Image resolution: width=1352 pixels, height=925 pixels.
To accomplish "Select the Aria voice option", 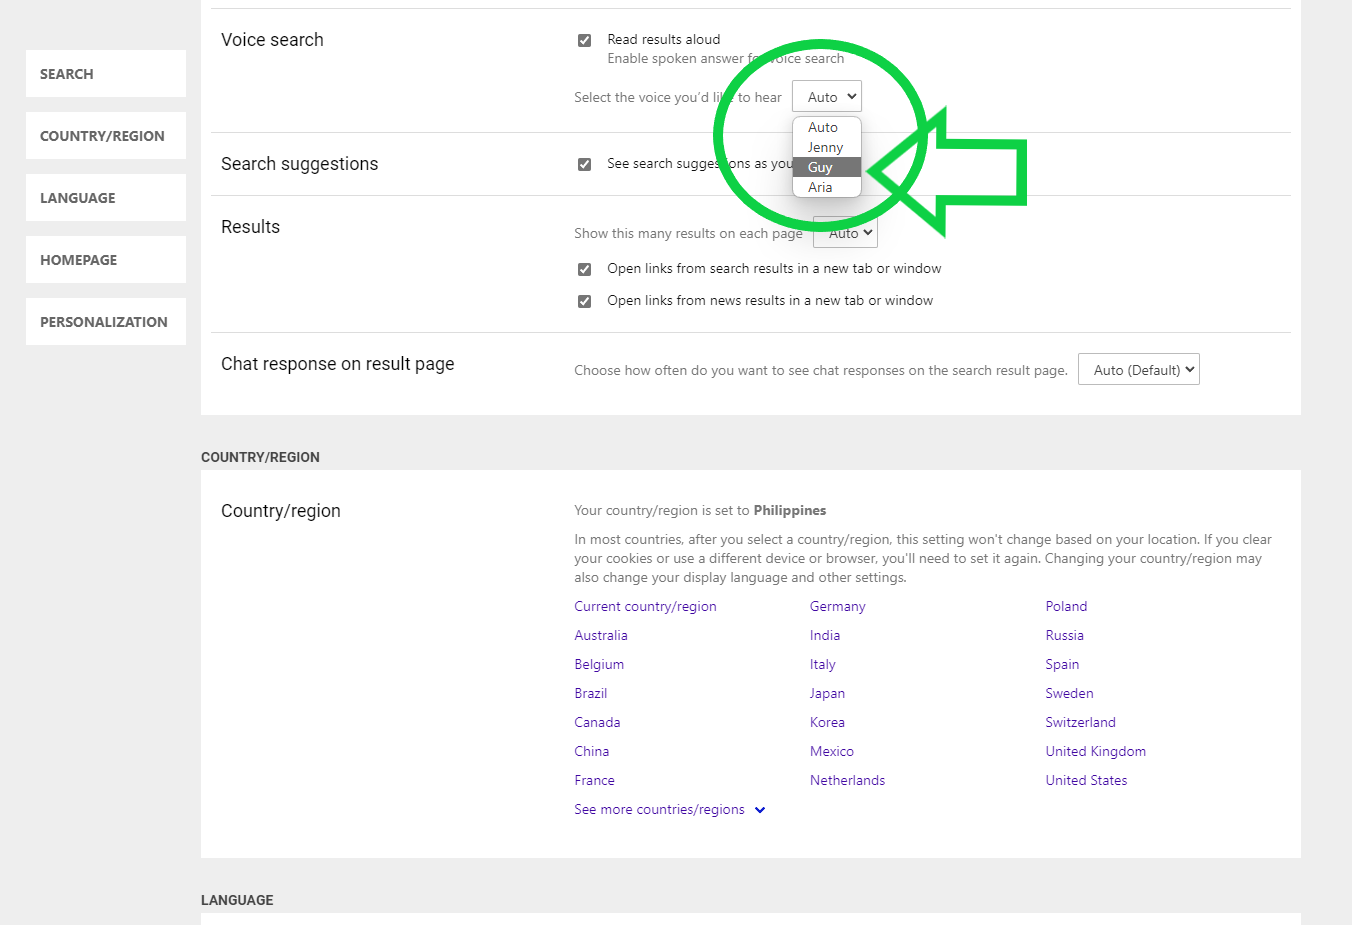I will (820, 187).
